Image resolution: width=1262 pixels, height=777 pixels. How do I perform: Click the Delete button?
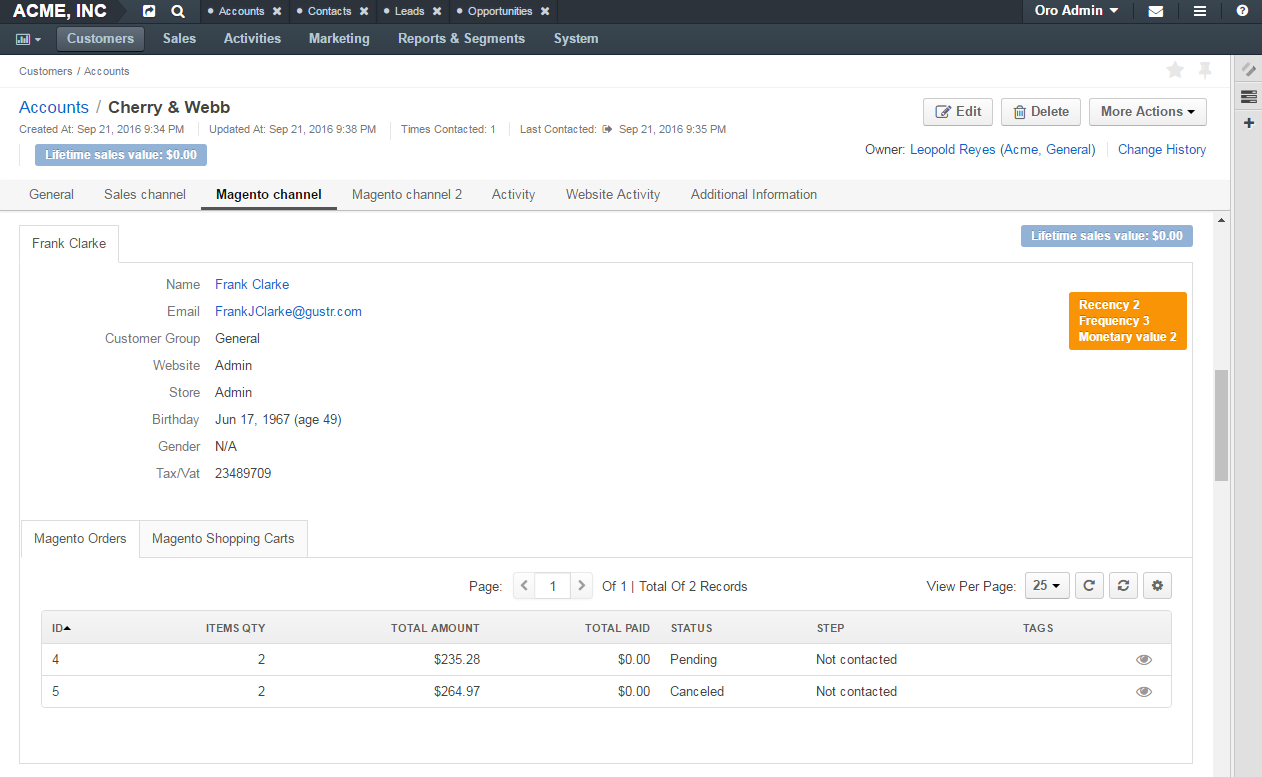1041,112
